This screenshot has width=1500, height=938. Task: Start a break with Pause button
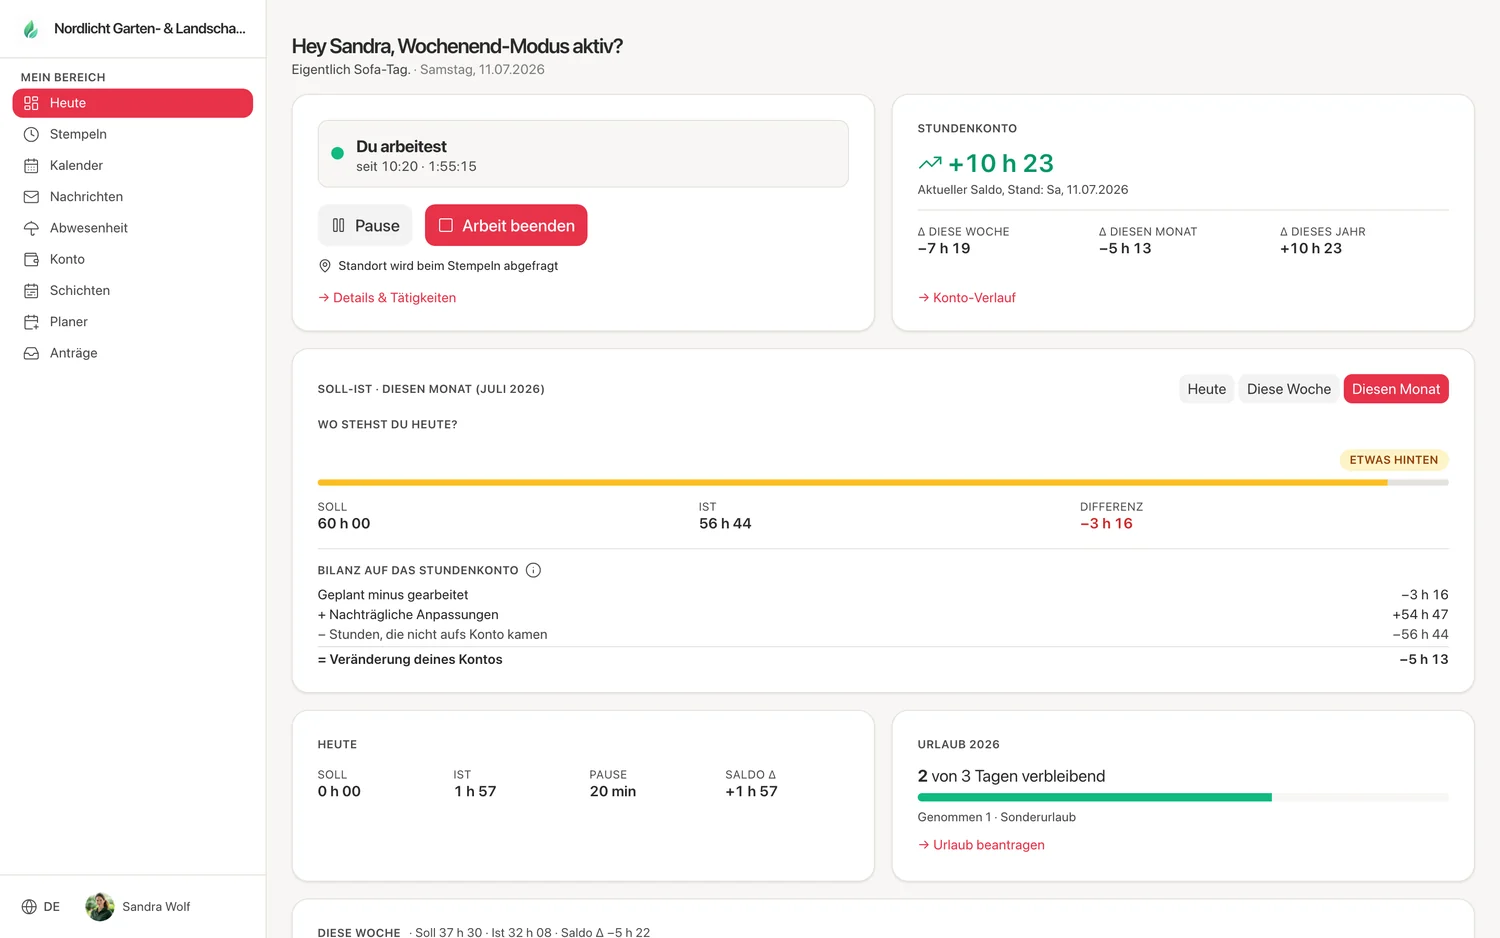point(365,226)
